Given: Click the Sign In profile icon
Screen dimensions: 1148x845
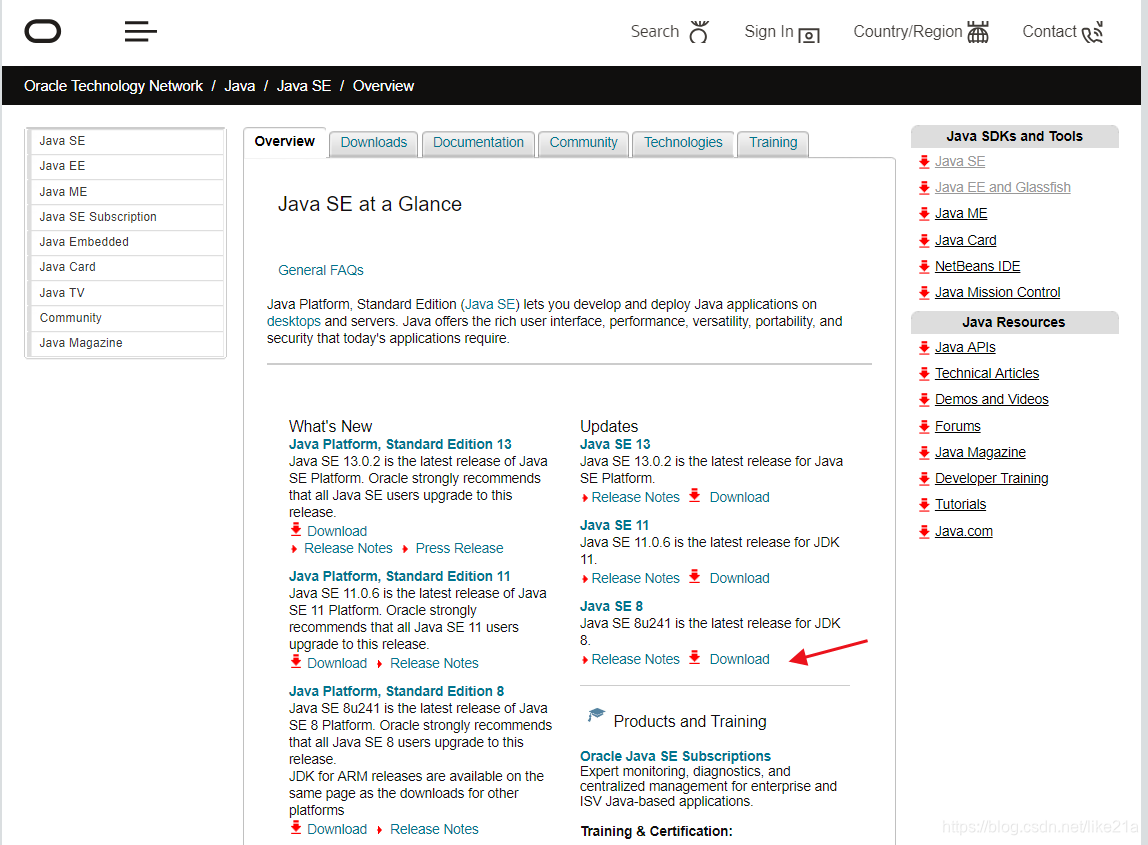Looking at the screenshot, I should 809,35.
